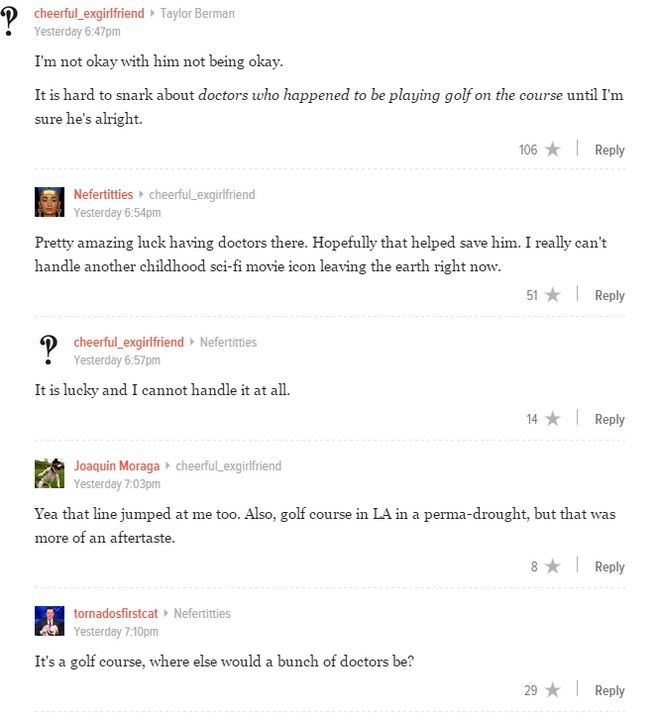Viewport: 660px width, 715px height.
Task: Open the Taylor Berman parent comment link
Action: 197,14
